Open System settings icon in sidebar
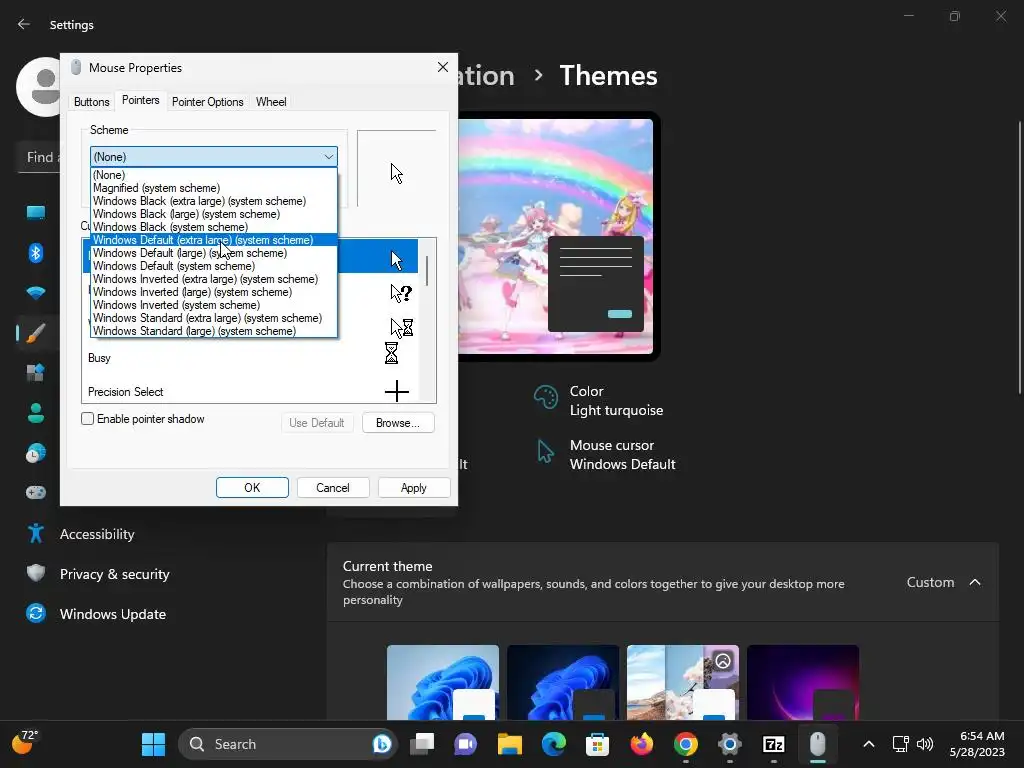The width and height of the screenshot is (1024, 768). point(36,212)
